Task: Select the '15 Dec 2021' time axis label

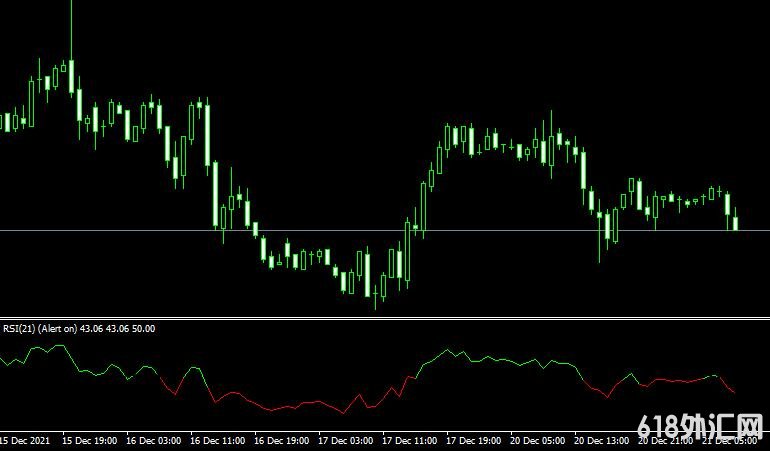Action: click(25, 441)
